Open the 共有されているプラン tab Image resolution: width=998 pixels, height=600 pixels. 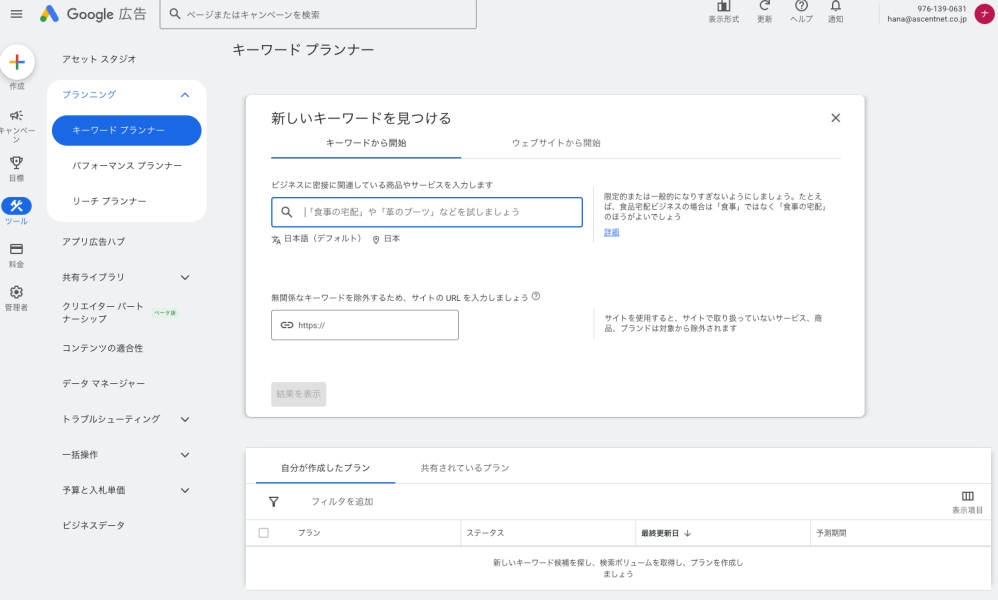pos(466,467)
